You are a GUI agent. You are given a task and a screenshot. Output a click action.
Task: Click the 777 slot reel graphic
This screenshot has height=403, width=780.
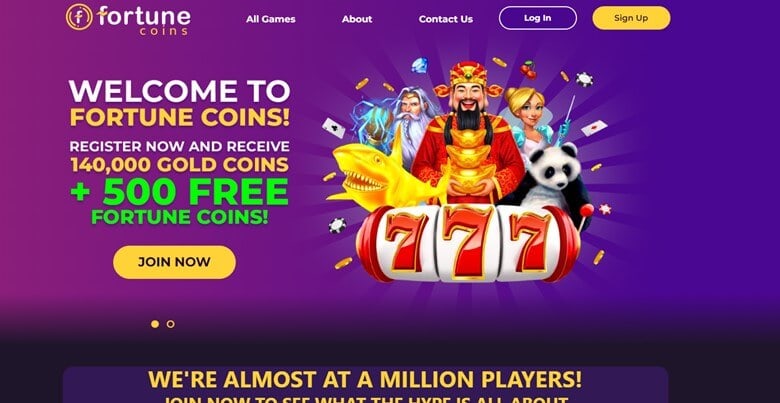pos(468,244)
